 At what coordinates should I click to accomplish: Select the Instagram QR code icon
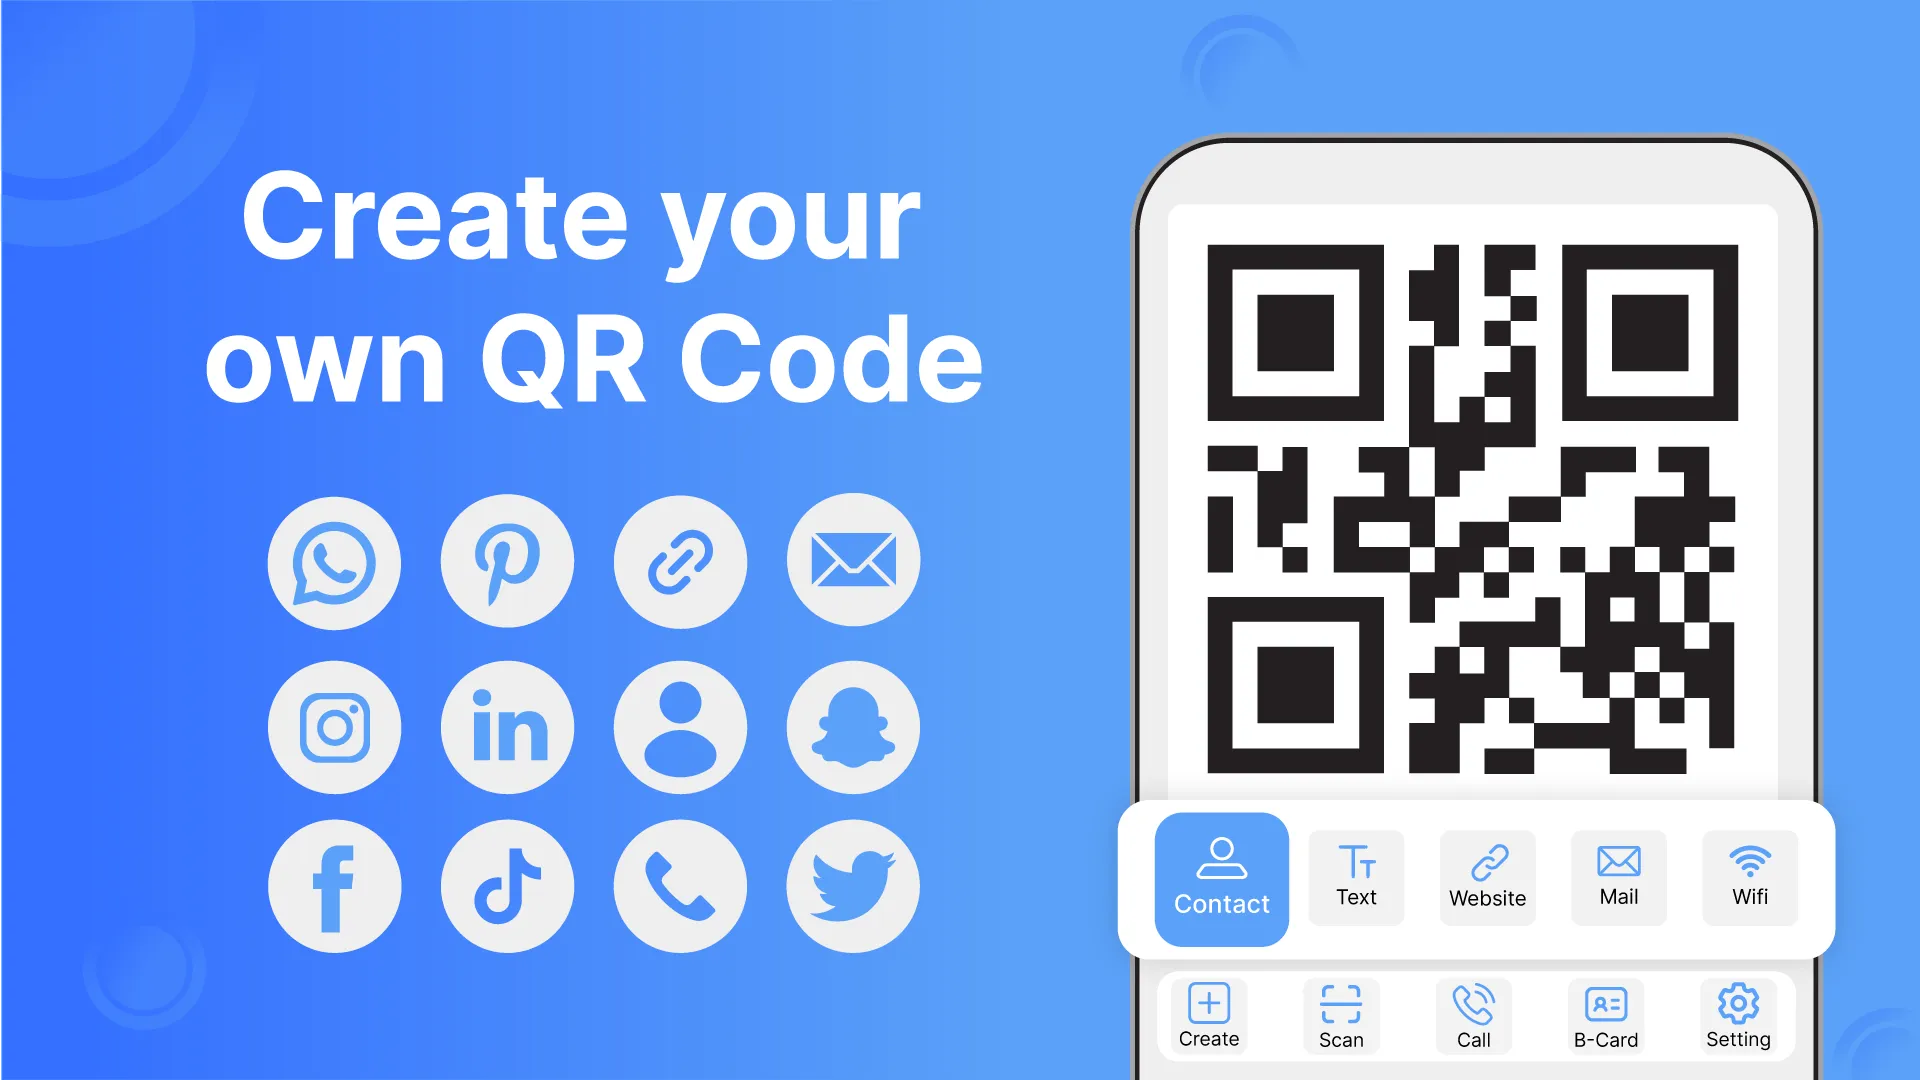tap(336, 724)
